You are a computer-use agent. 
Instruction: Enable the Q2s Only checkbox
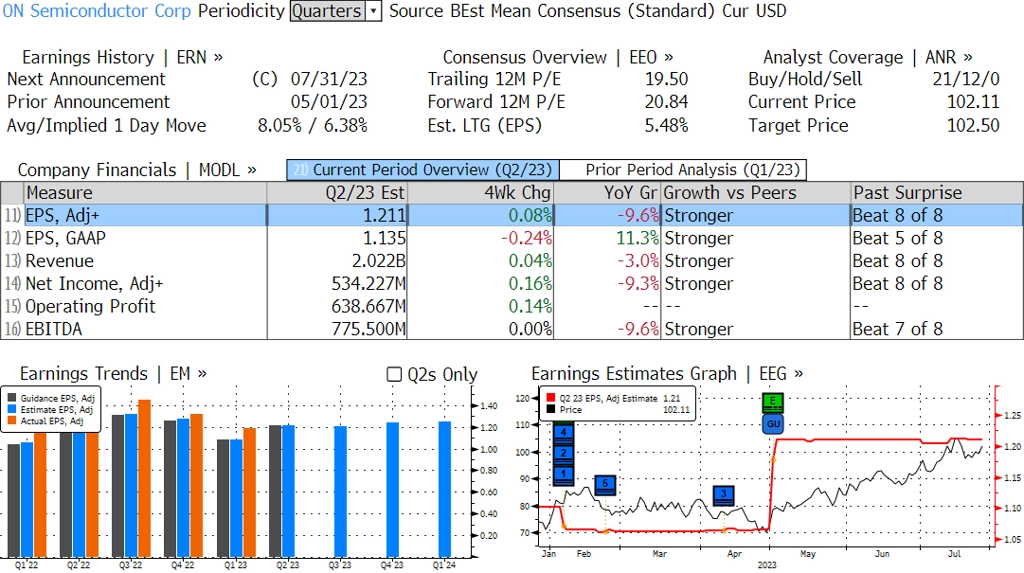[394, 374]
